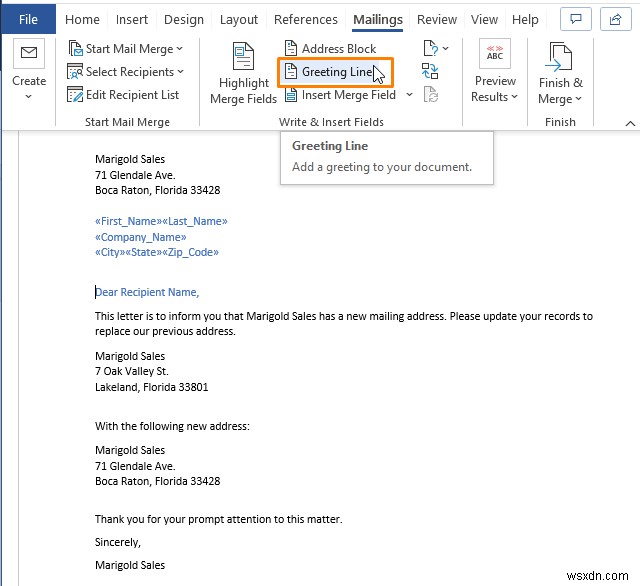Viewport: 640px width, 586px height.
Task: Open the Design tab
Action: [184, 19]
